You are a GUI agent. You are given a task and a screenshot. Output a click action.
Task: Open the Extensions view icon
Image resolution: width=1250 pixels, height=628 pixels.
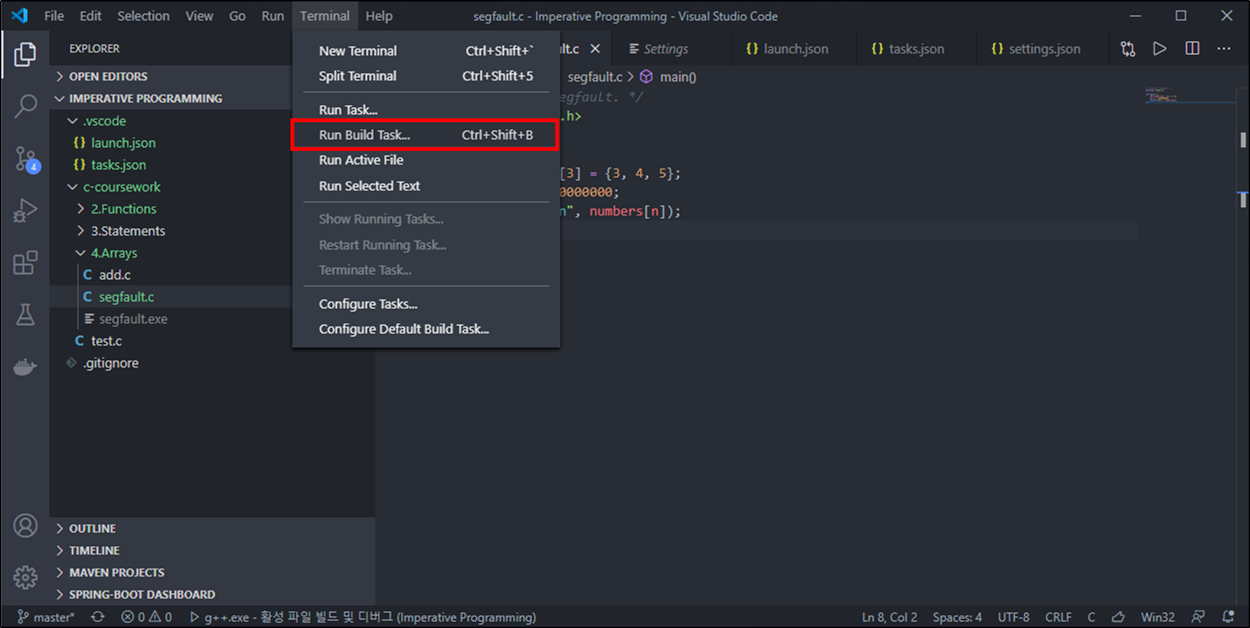pyautogui.click(x=25, y=263)
